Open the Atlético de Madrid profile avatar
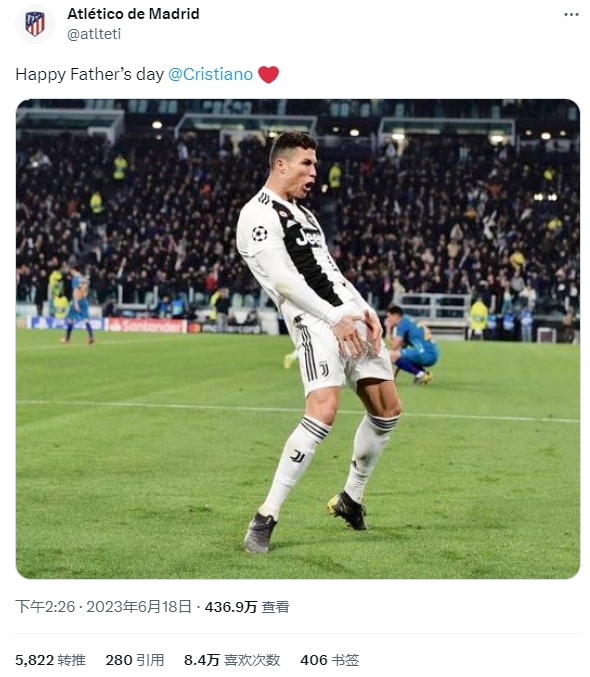The width and height of the screenshot is (590, 677). (35, 24)
